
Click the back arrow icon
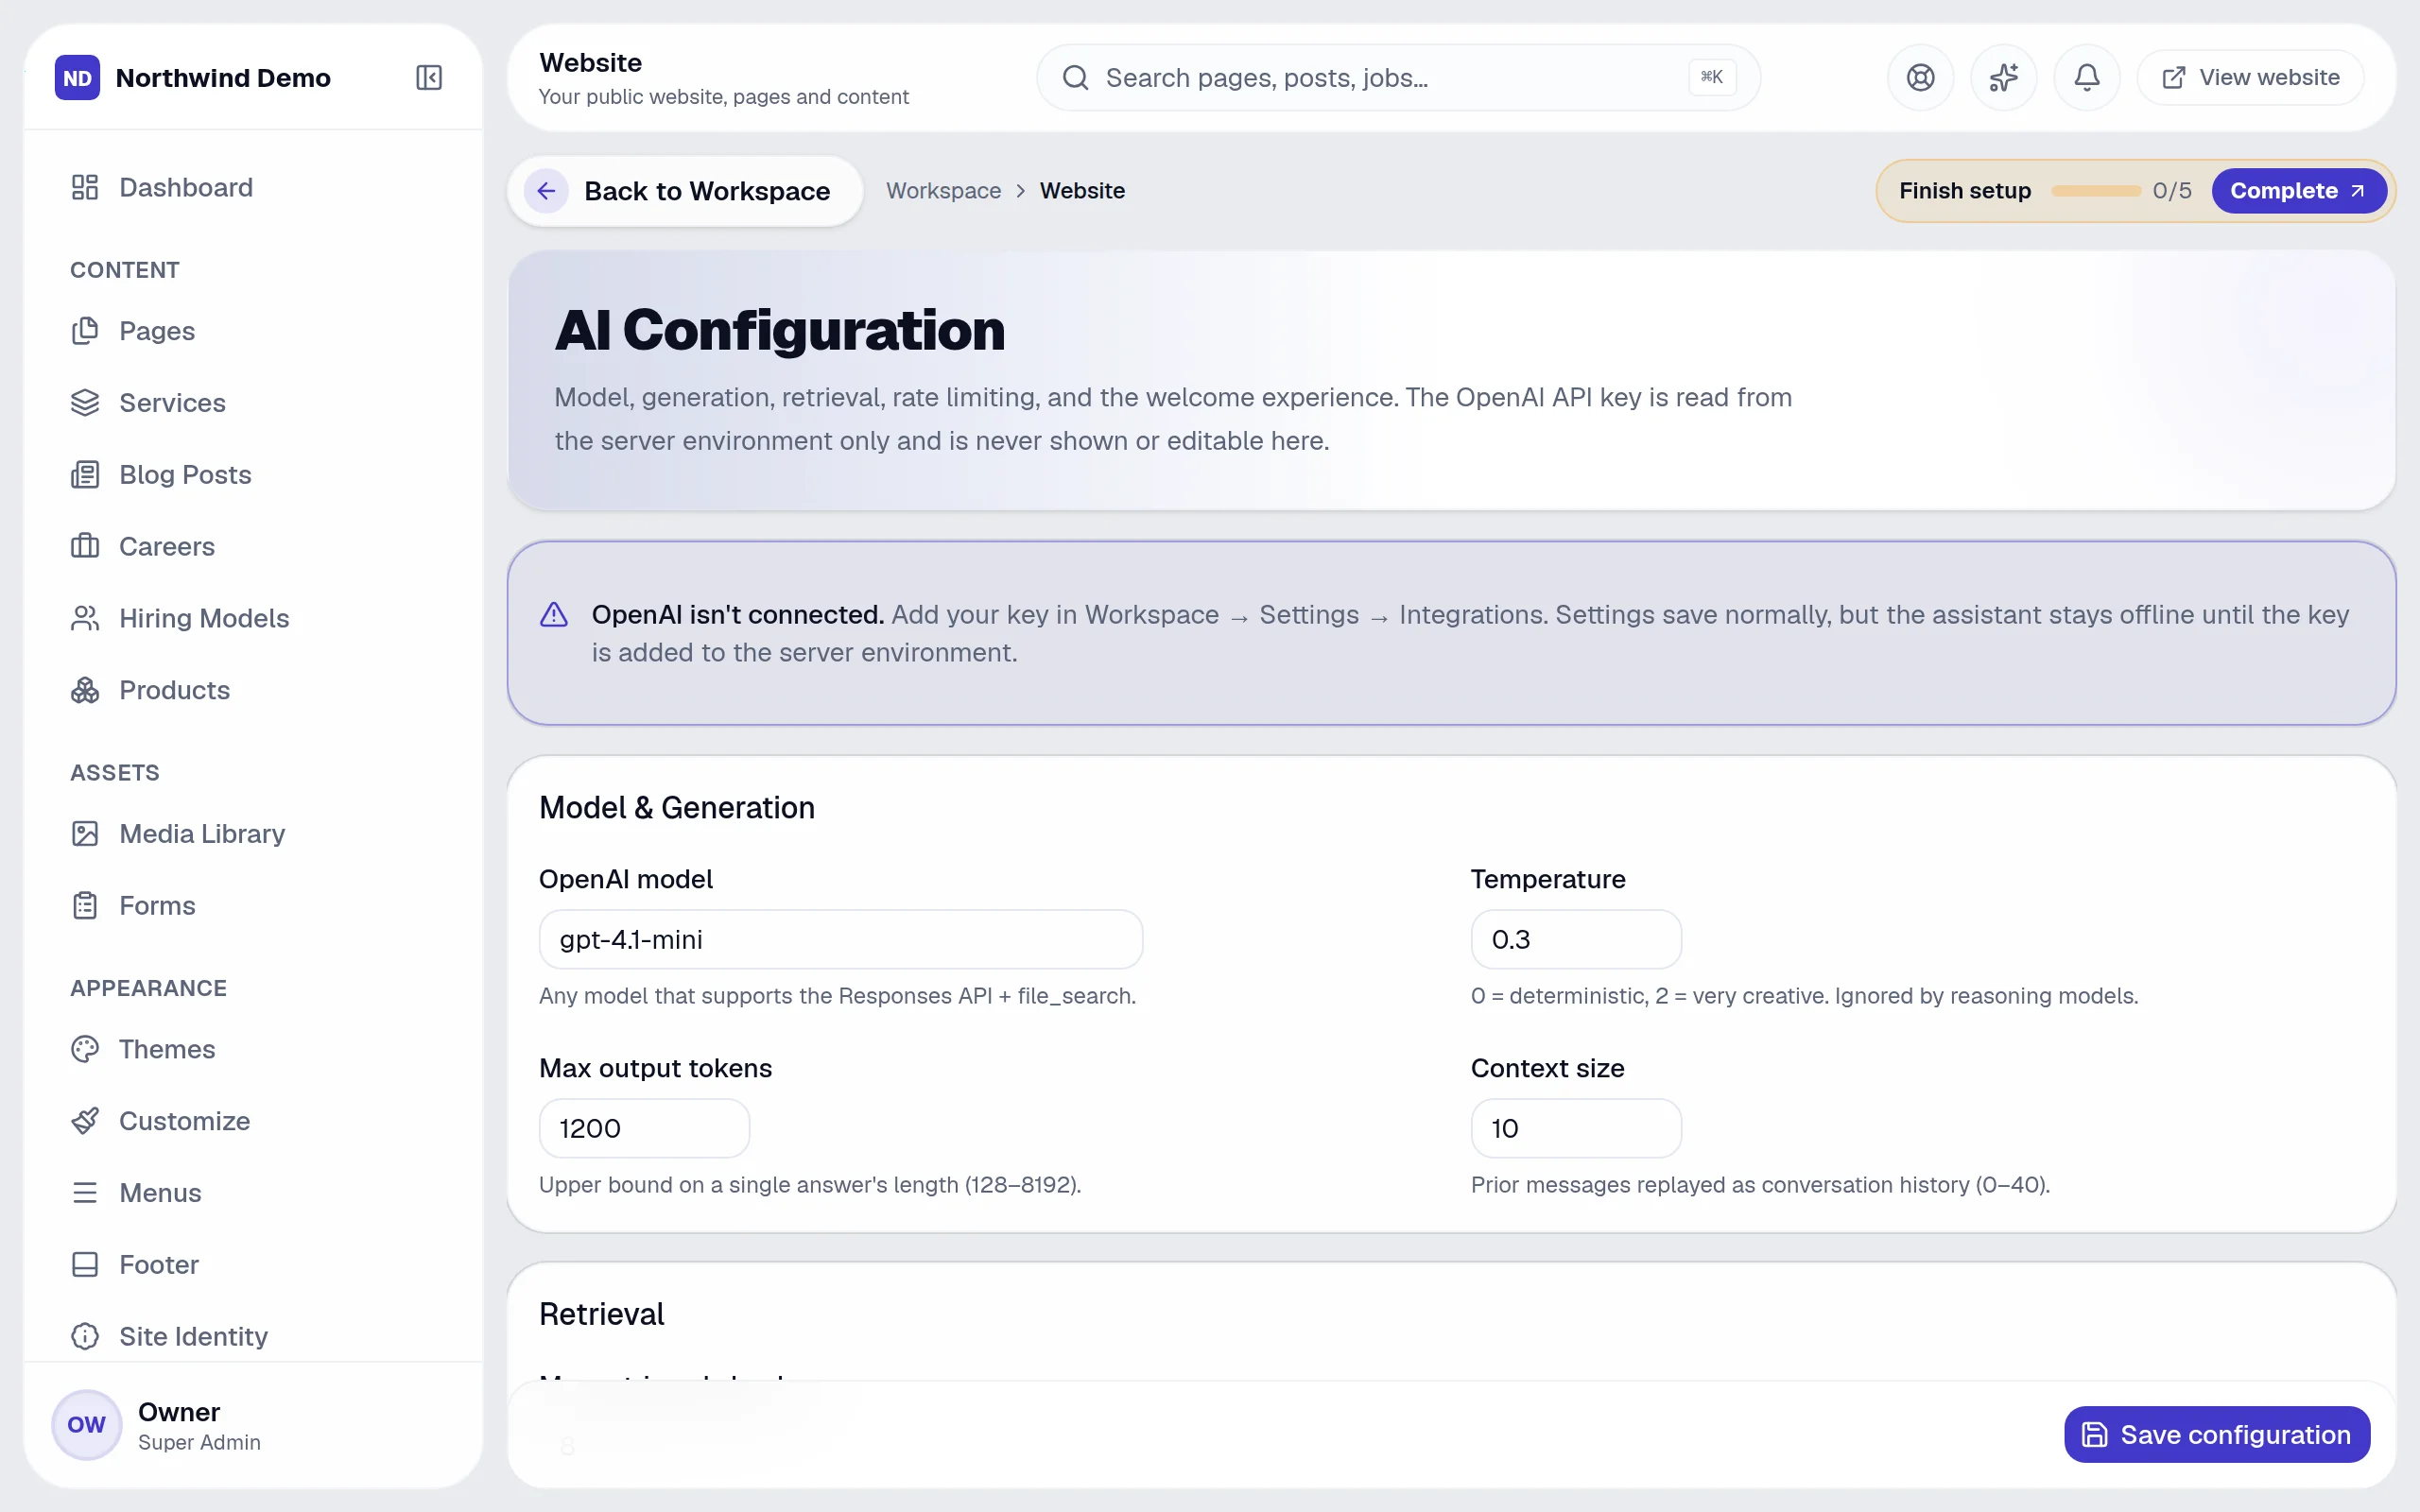tap(546, 191)
